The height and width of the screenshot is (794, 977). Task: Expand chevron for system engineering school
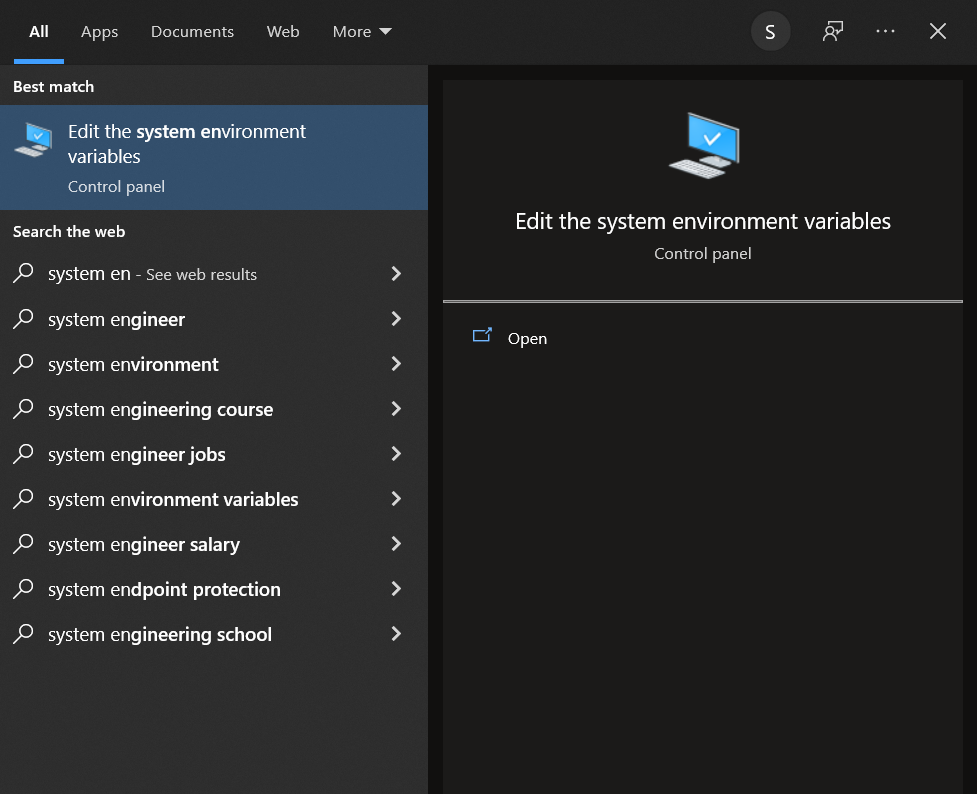coord(396,634)
